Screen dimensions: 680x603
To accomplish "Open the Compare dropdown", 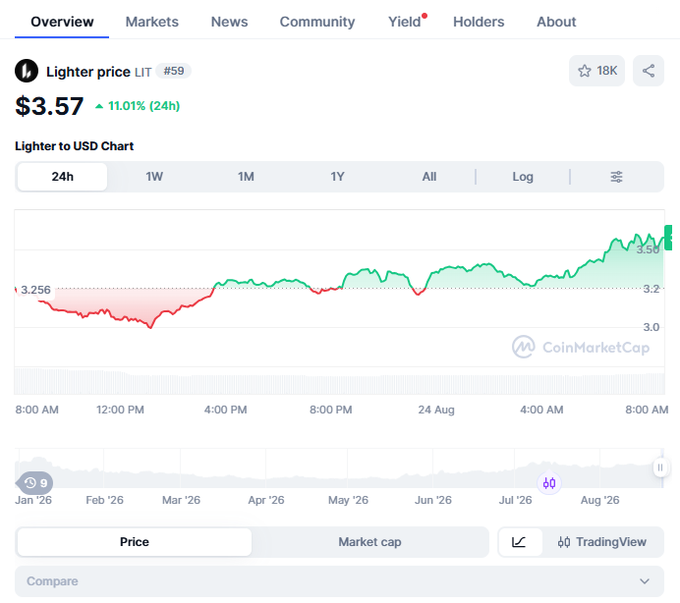I will point(339,581).
